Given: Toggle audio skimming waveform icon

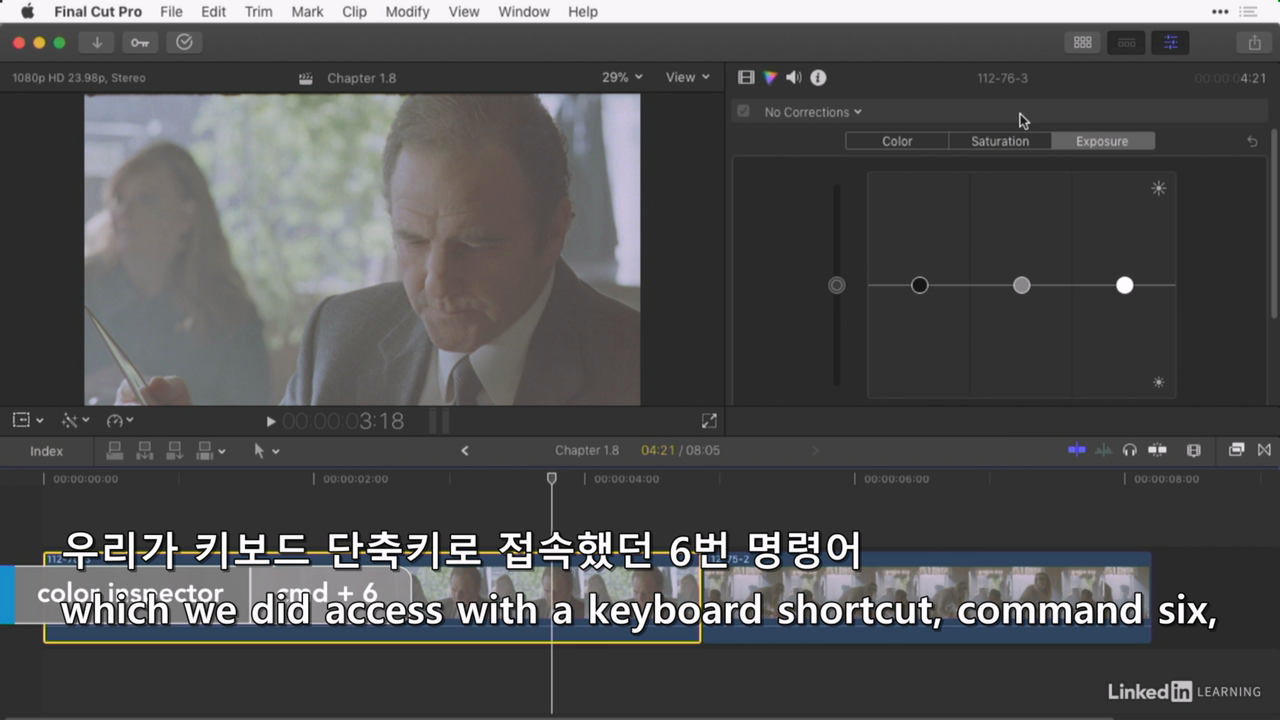Looking at the screenshot, I should pos(1103,450).
